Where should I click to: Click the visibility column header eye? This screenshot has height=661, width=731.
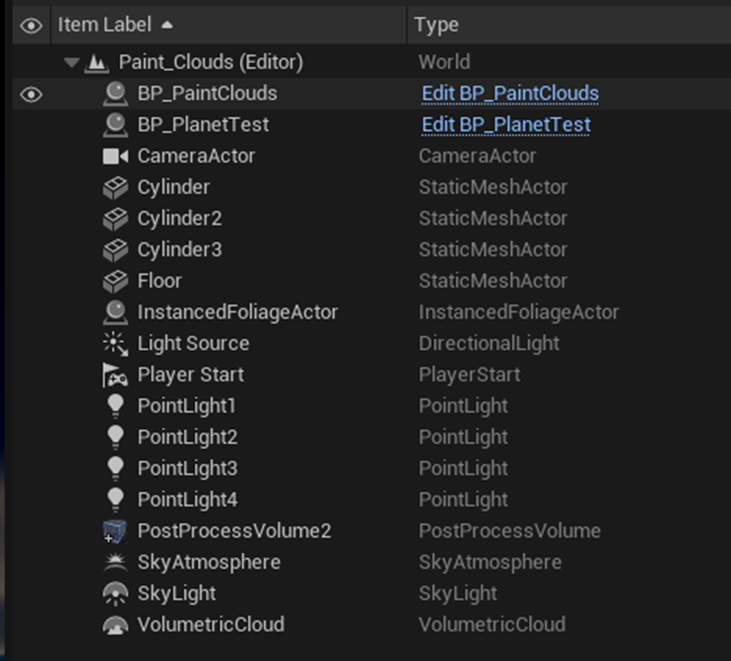tap(32, 25)
